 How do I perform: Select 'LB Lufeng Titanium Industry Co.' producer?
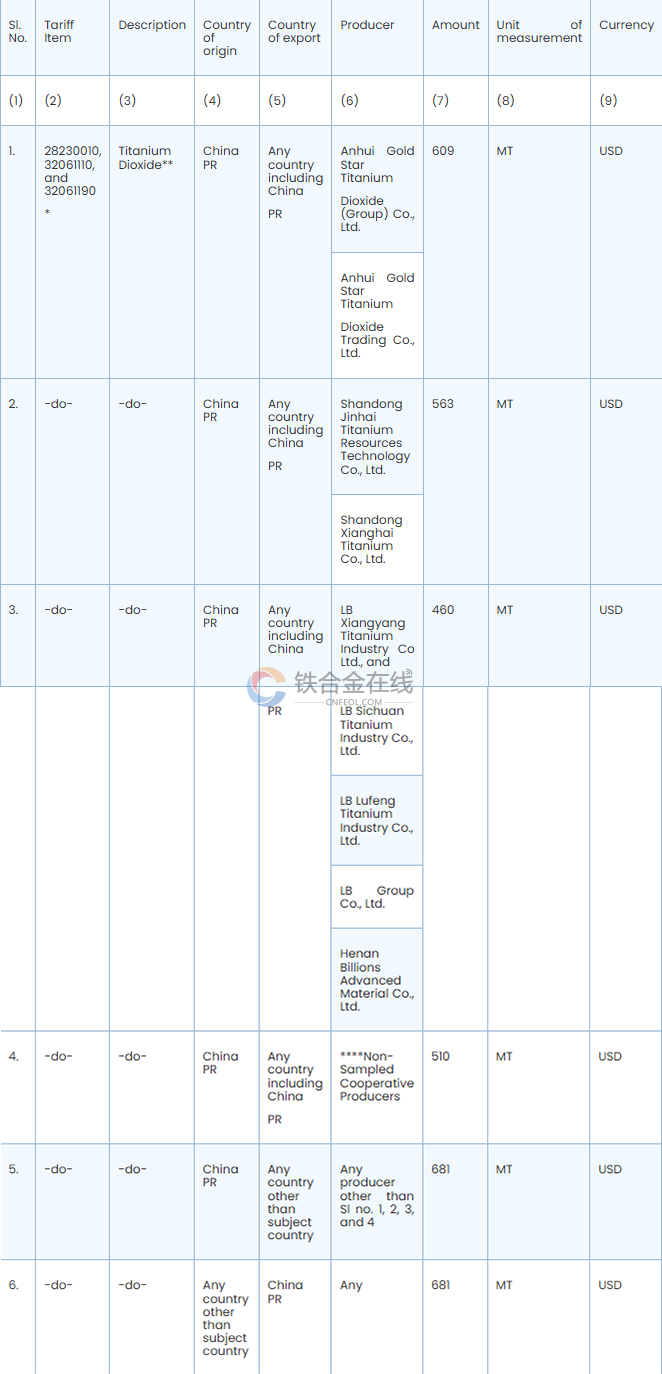(x=376, y=821)
